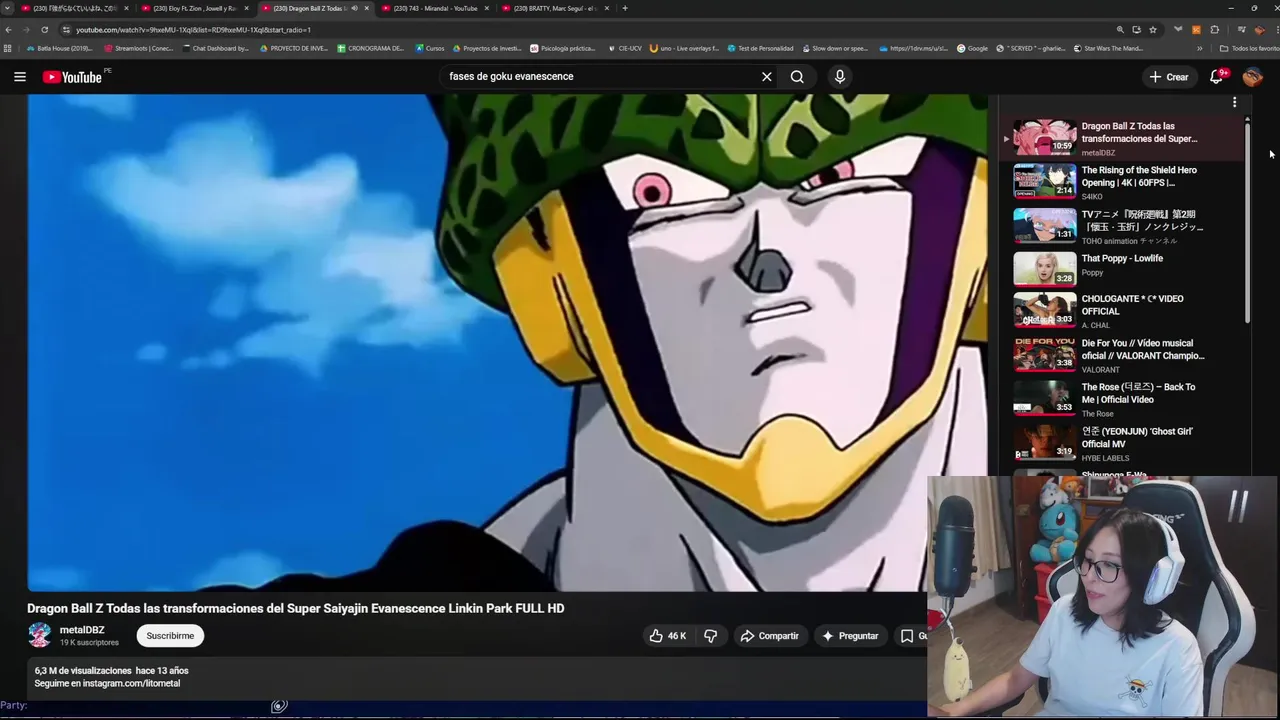Click the video title text

pyautogui.click(x=295, y=608)
